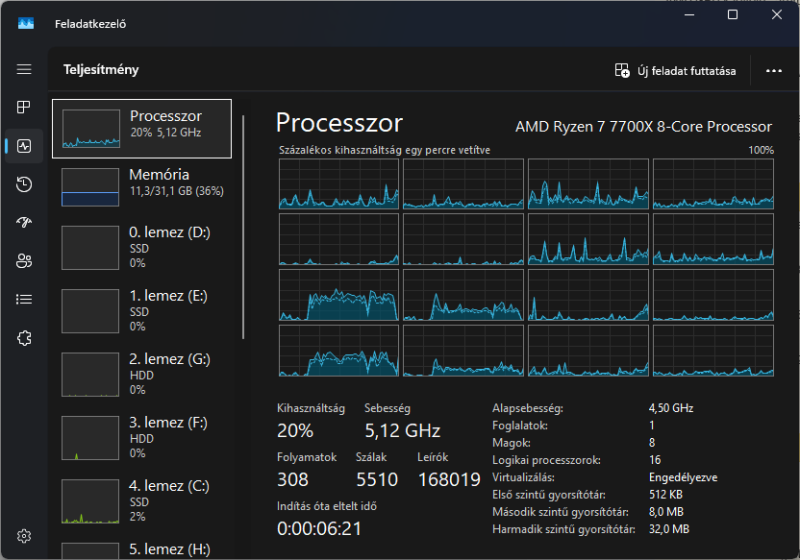
Task: Select 1. lemez (E:) disk item
Action: click(x=142, y=311)
